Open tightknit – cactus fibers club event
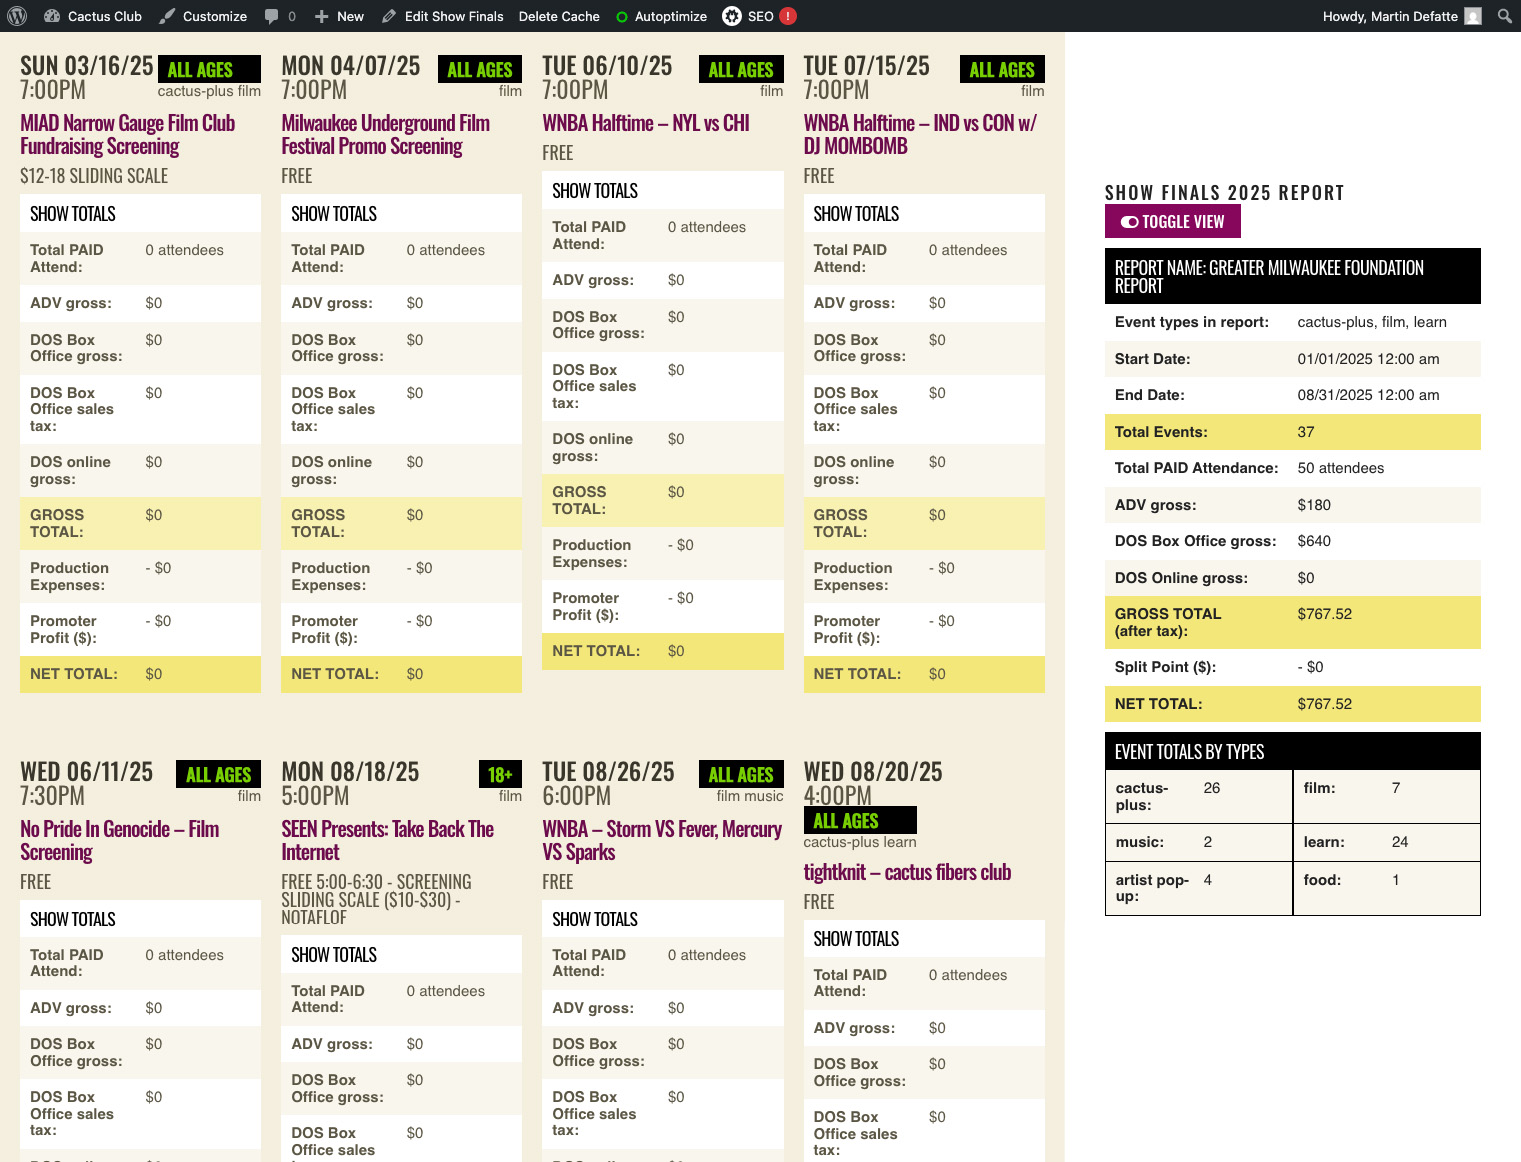 (x=906, y=872)
